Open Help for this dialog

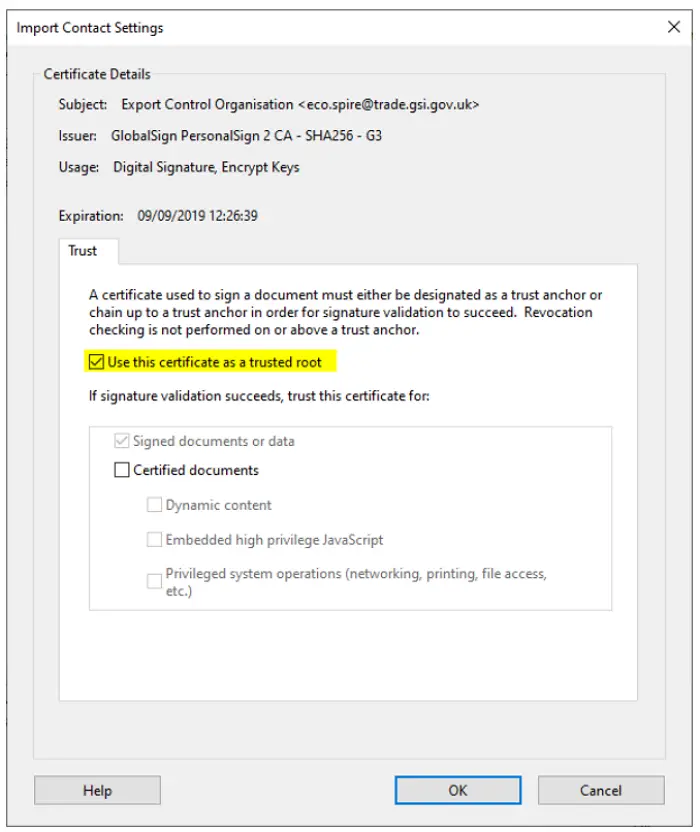point(97,790)
